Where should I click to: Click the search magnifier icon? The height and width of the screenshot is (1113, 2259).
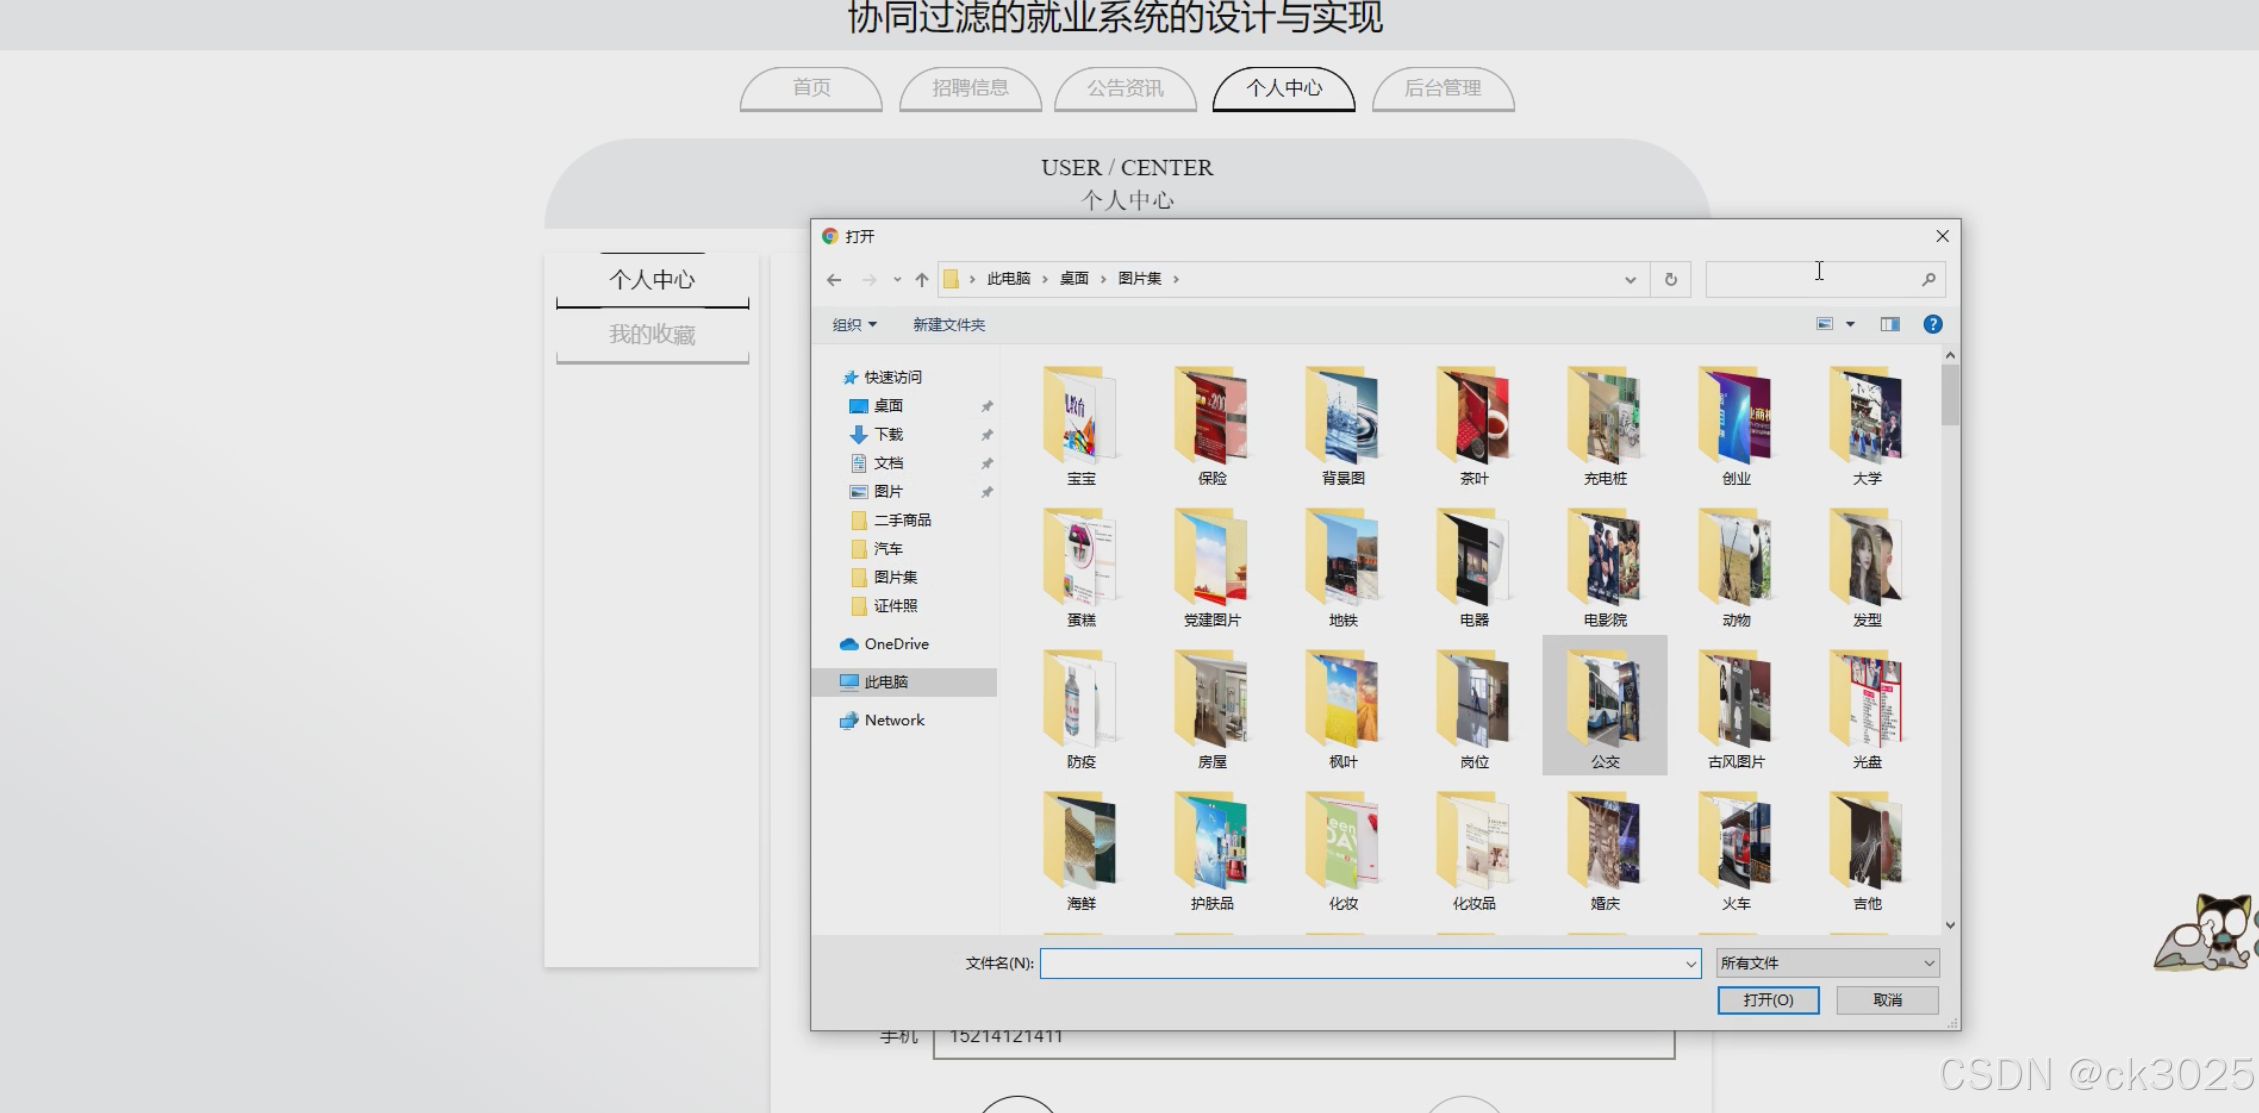tap(1928, 280)
